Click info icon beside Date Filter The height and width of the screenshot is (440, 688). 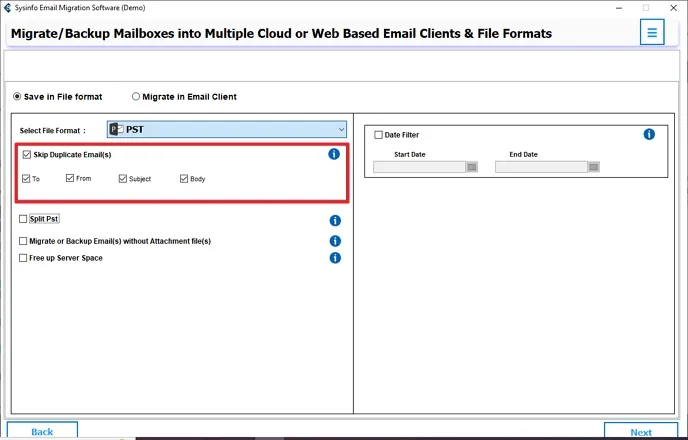(649, 134)
